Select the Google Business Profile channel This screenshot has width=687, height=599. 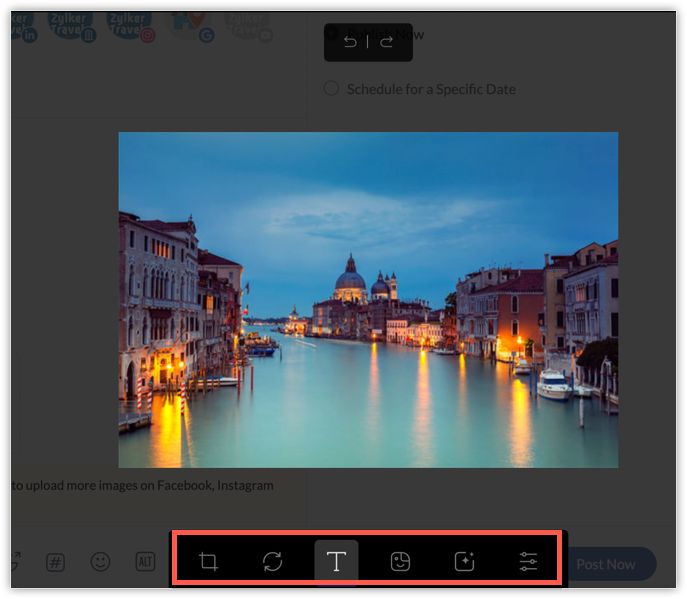coord(189,25)
